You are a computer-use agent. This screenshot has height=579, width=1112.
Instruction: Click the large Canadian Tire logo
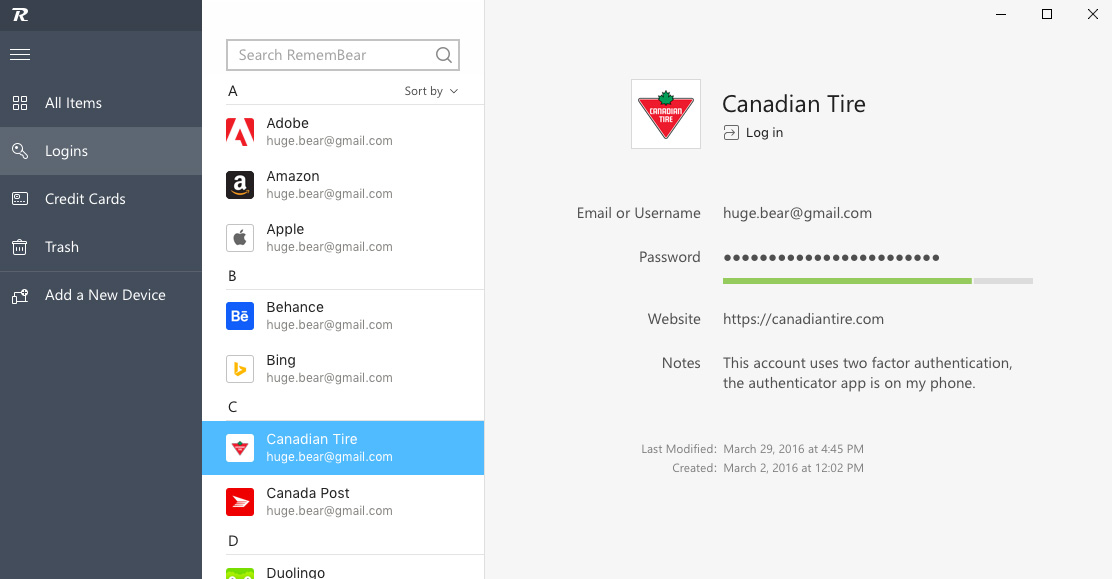coord(666,114)
